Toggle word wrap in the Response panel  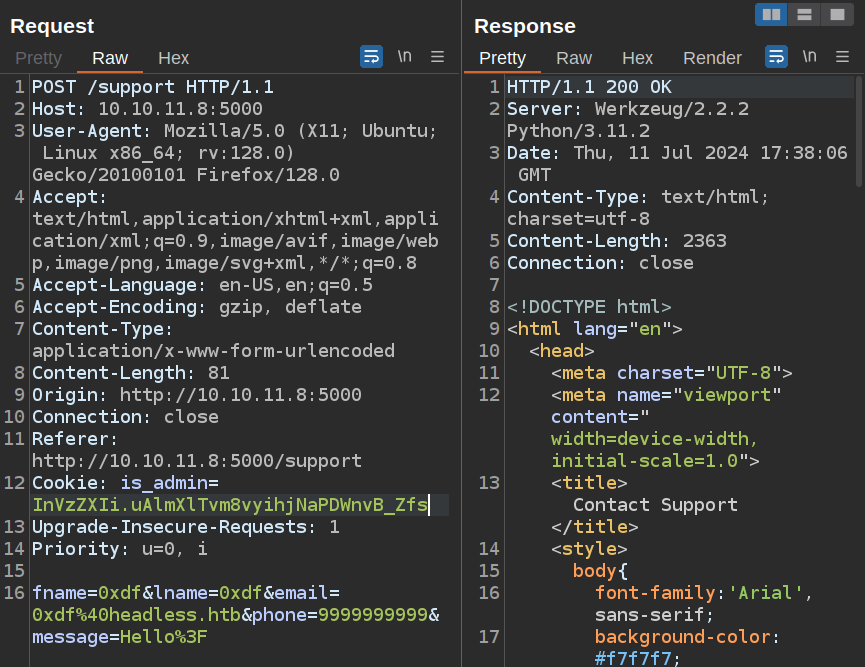(x=776, y=57)
